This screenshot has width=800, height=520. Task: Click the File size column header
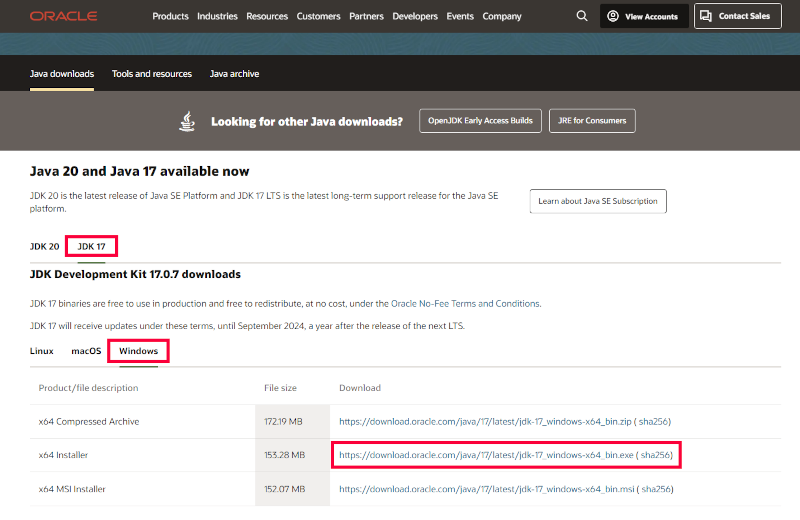[280, 388]
